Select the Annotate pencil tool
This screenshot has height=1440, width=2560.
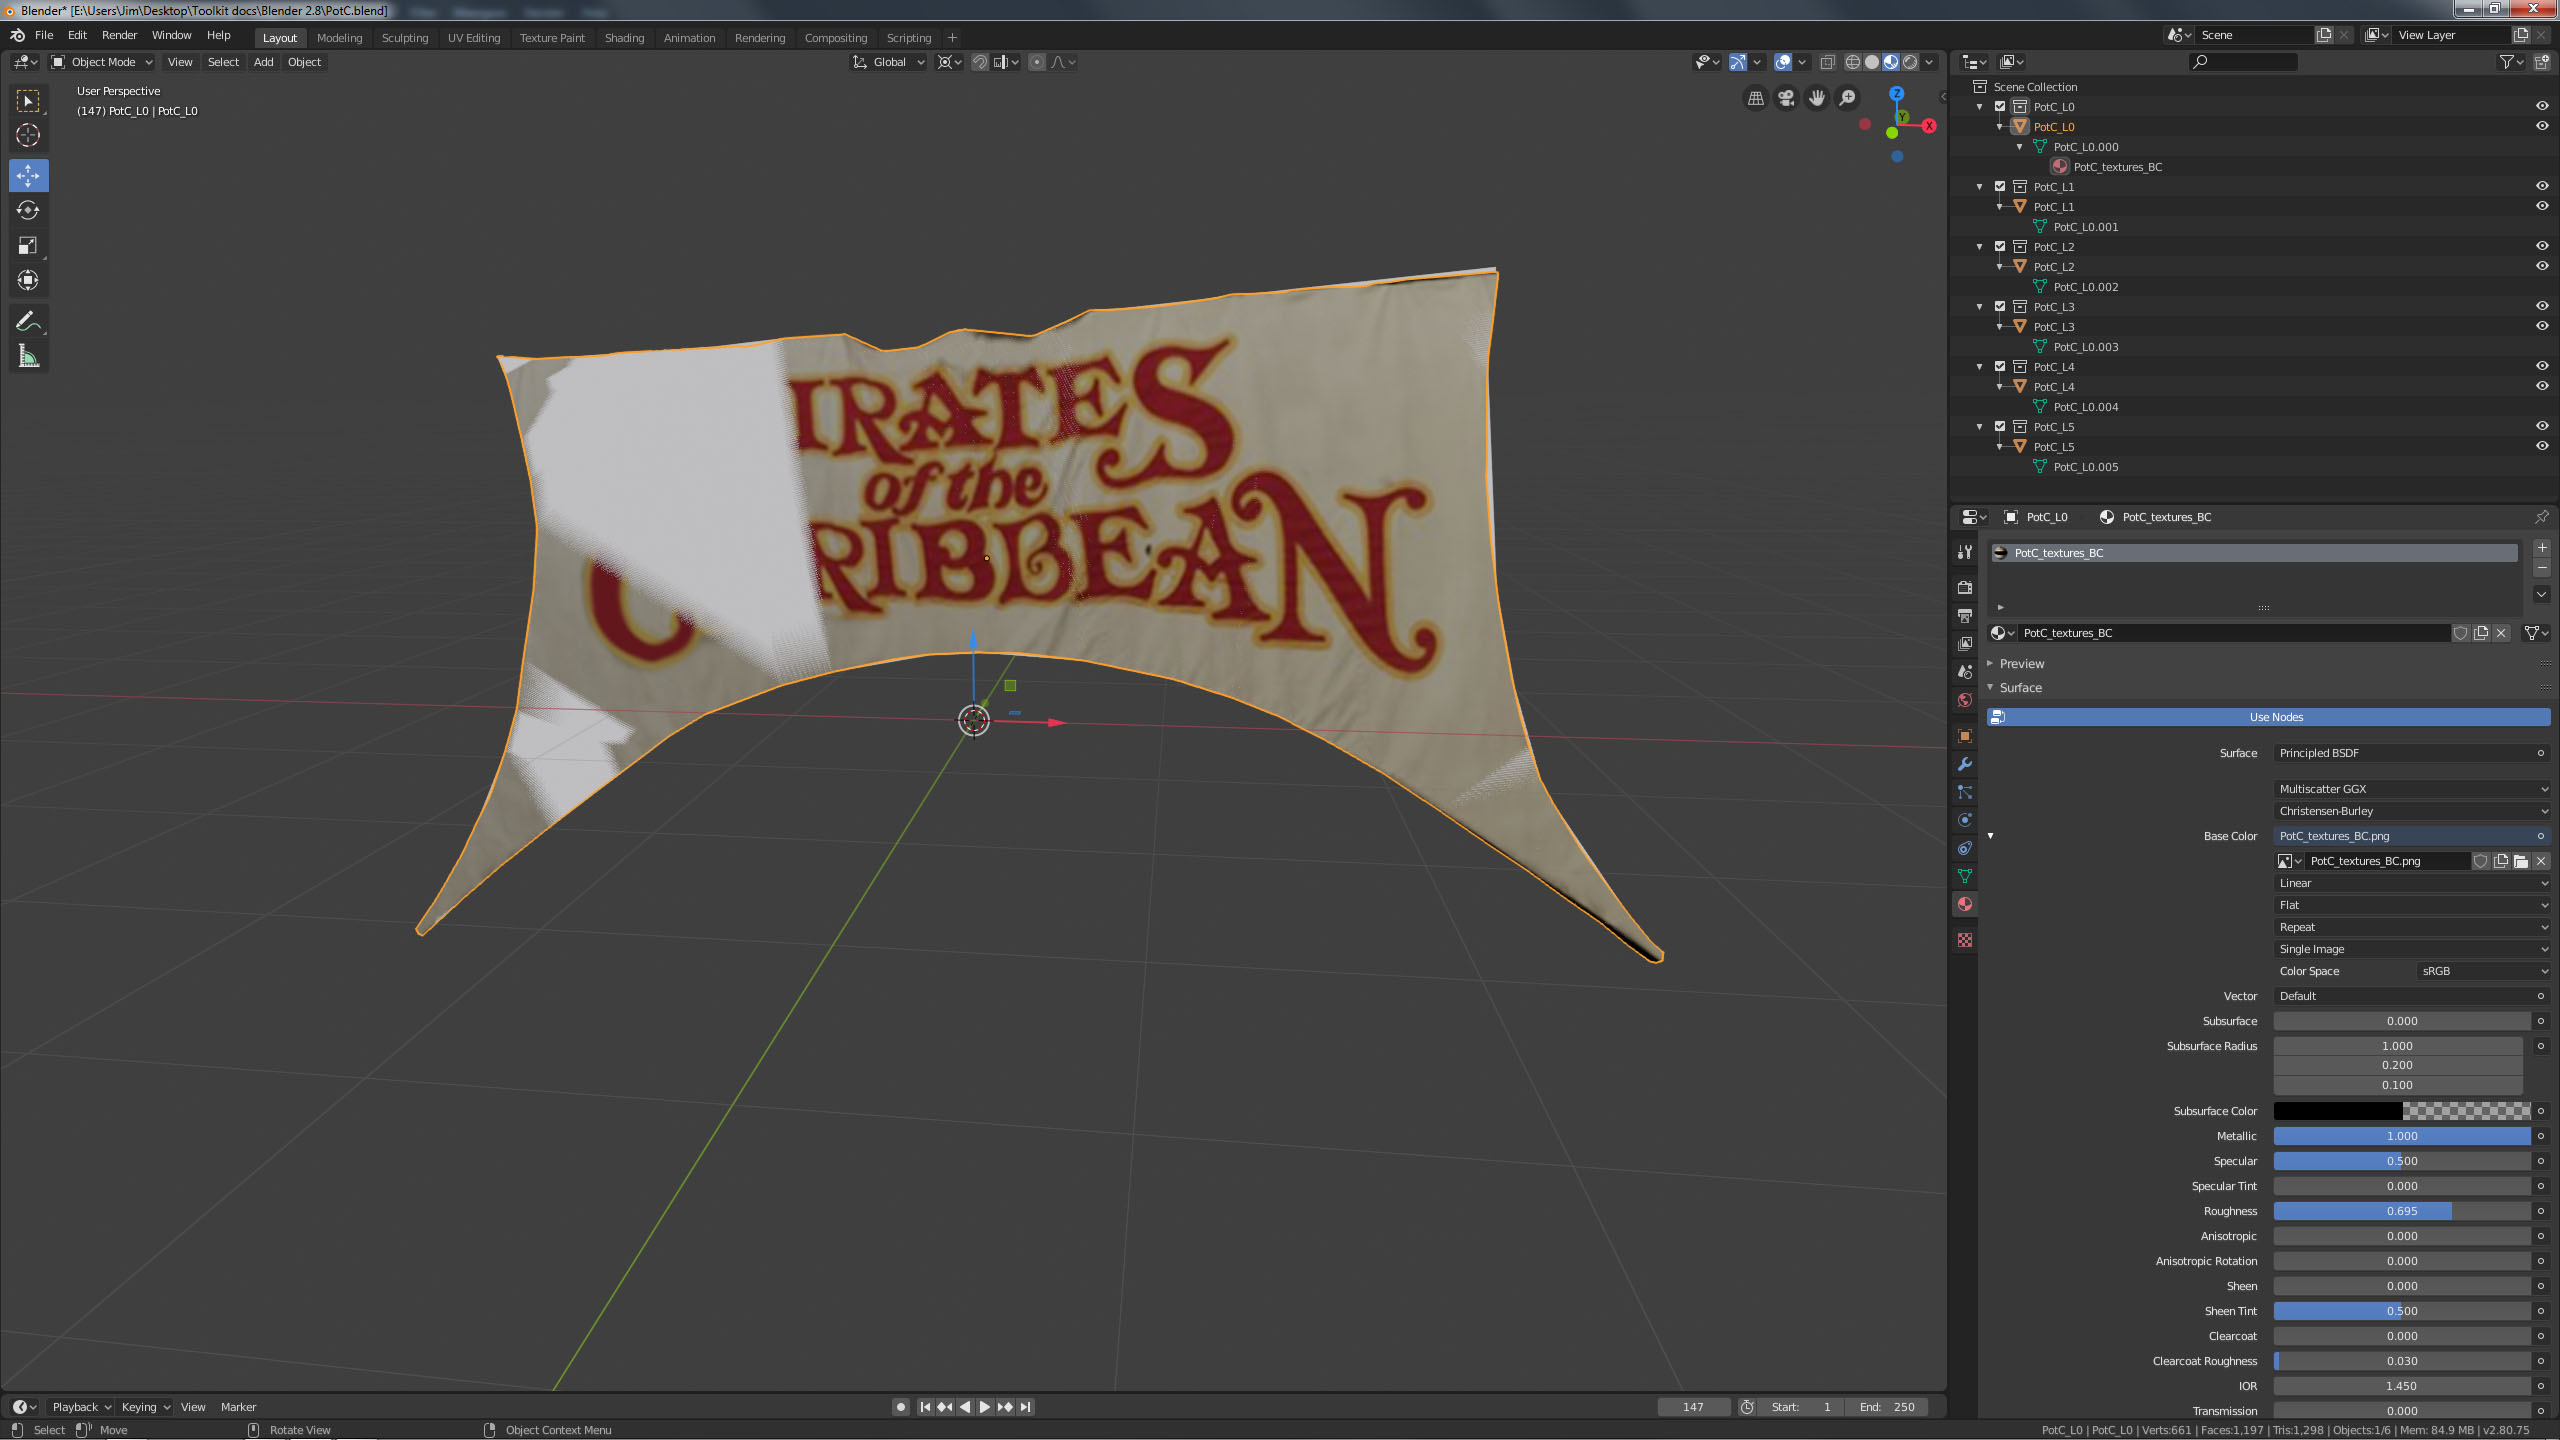[28, 321]
